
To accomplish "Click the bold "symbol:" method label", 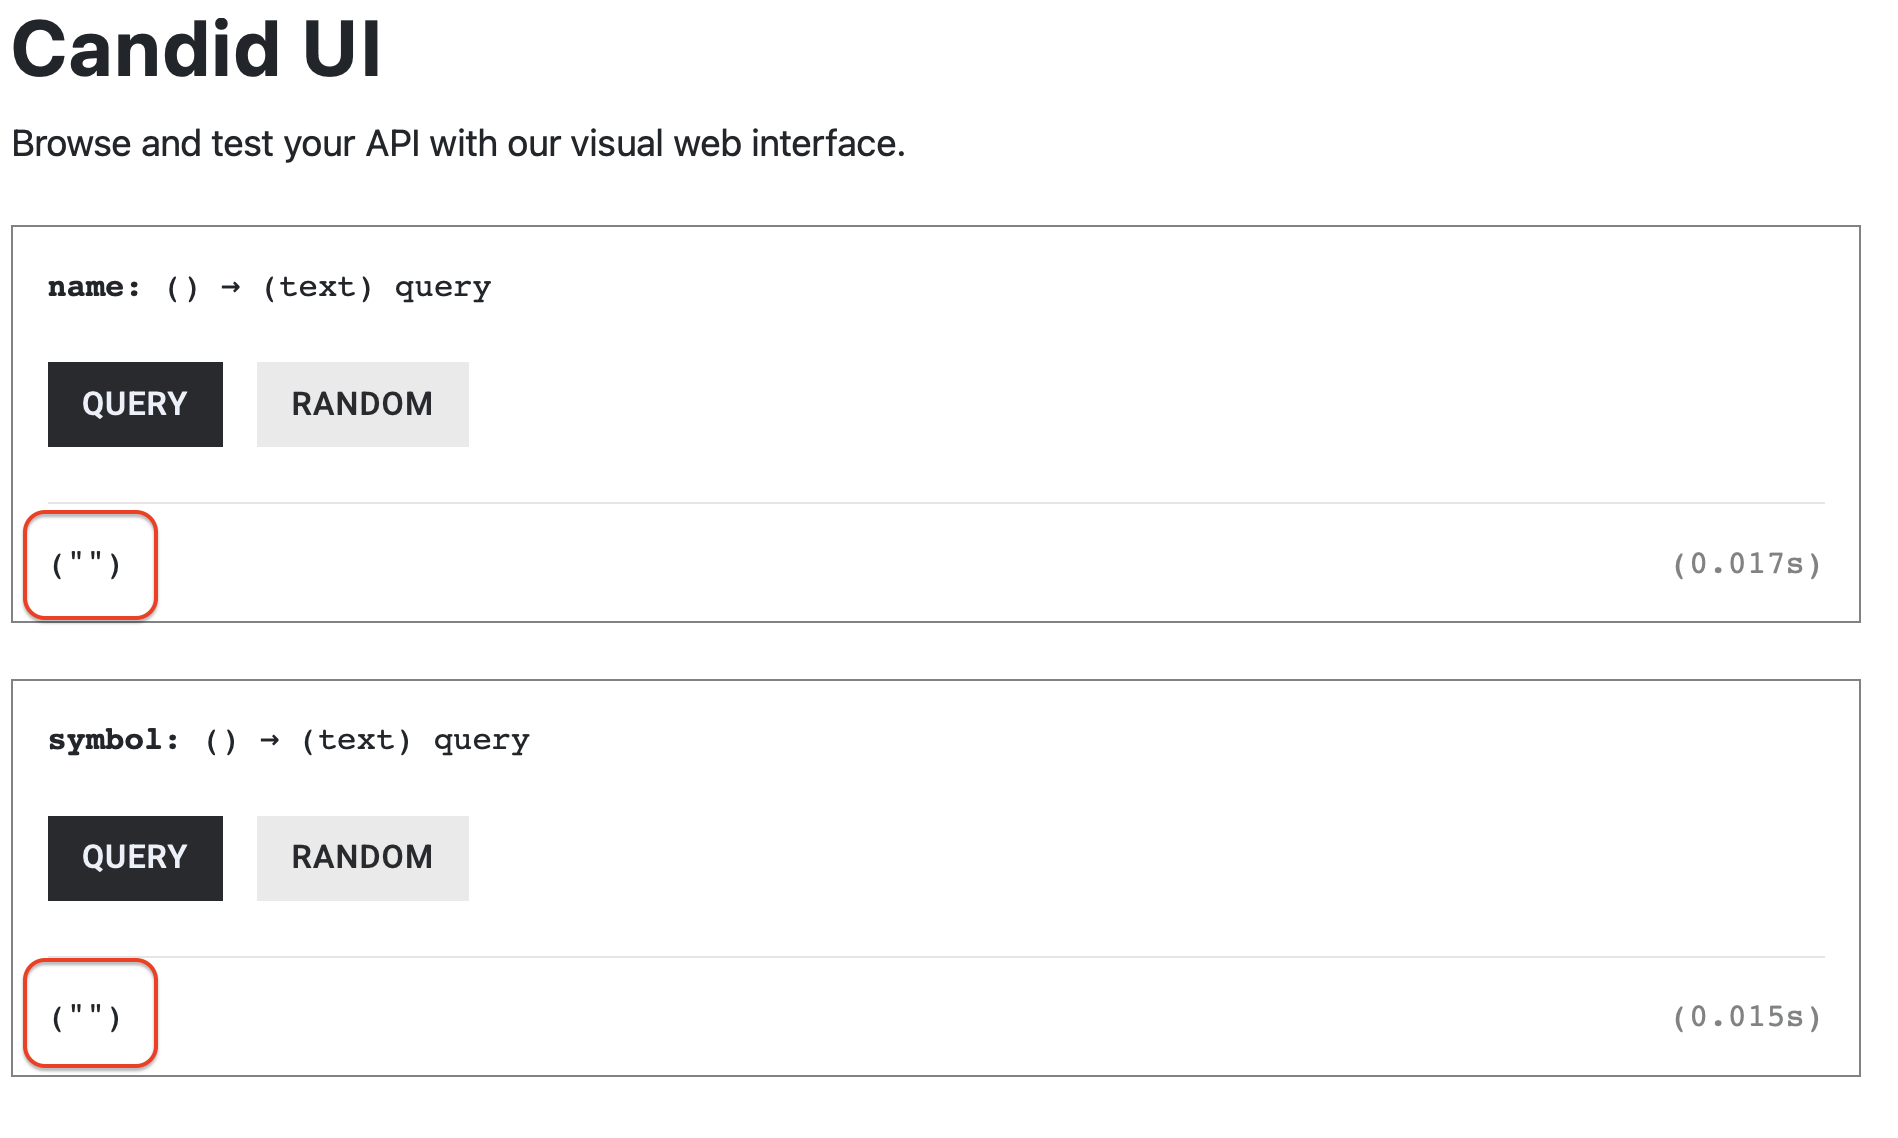I will click(x=114, y=740).
